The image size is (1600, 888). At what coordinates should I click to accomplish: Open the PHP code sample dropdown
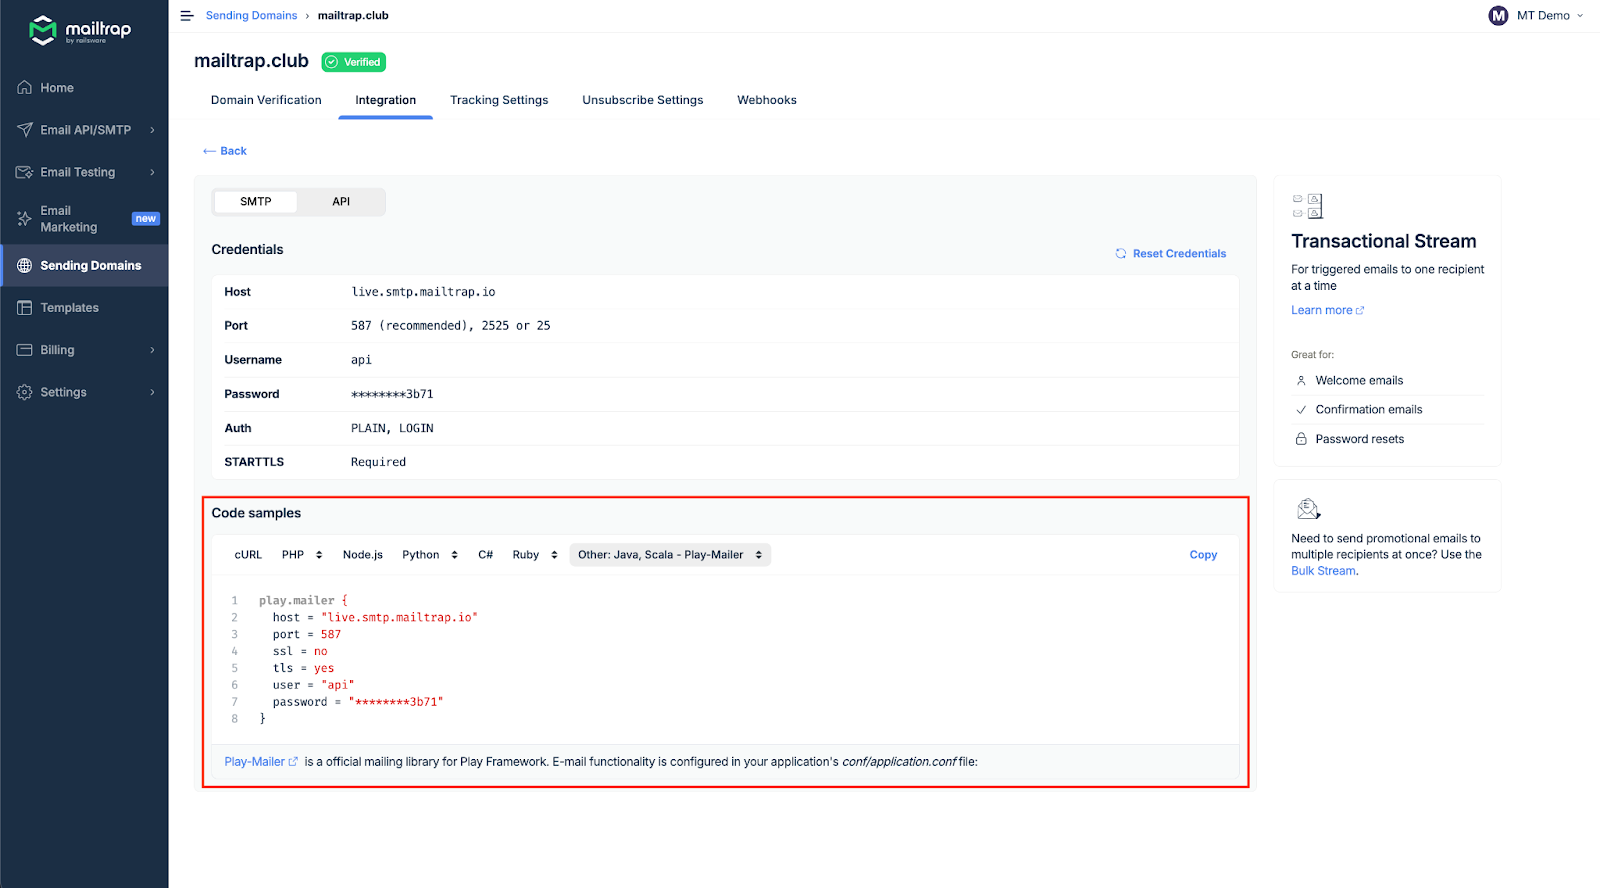pyautogui.click(x=302, y=555)
